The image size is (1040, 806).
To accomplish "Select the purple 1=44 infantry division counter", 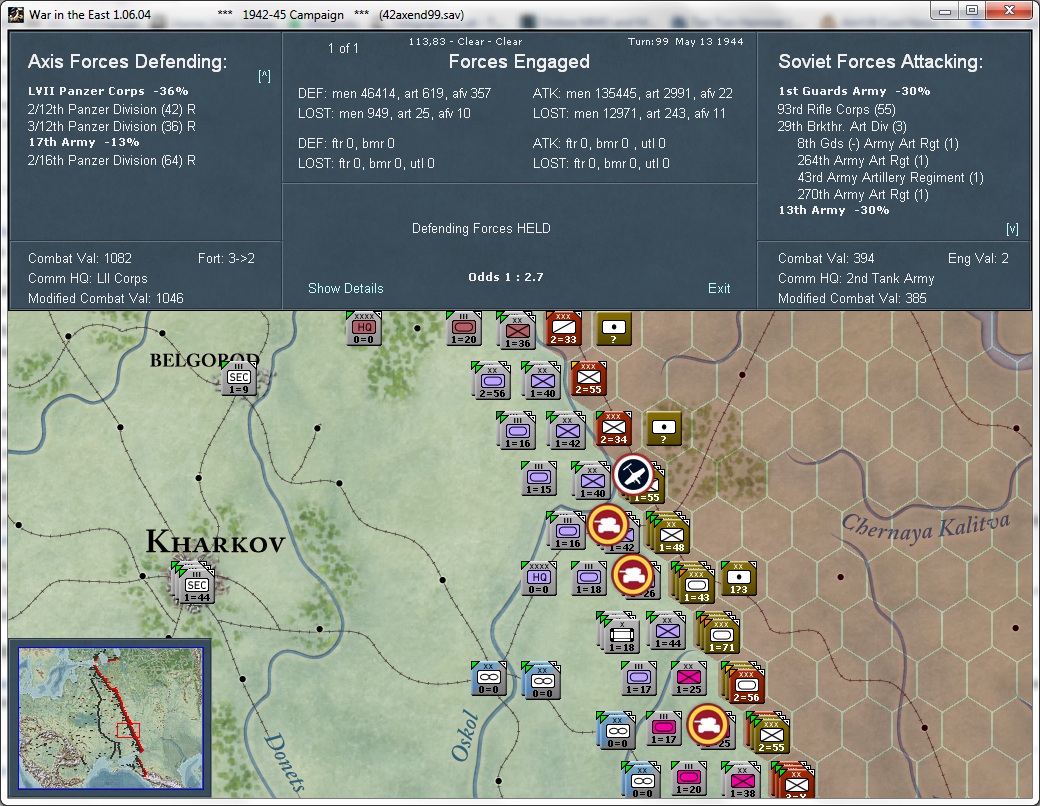I will tap(667, 631).
